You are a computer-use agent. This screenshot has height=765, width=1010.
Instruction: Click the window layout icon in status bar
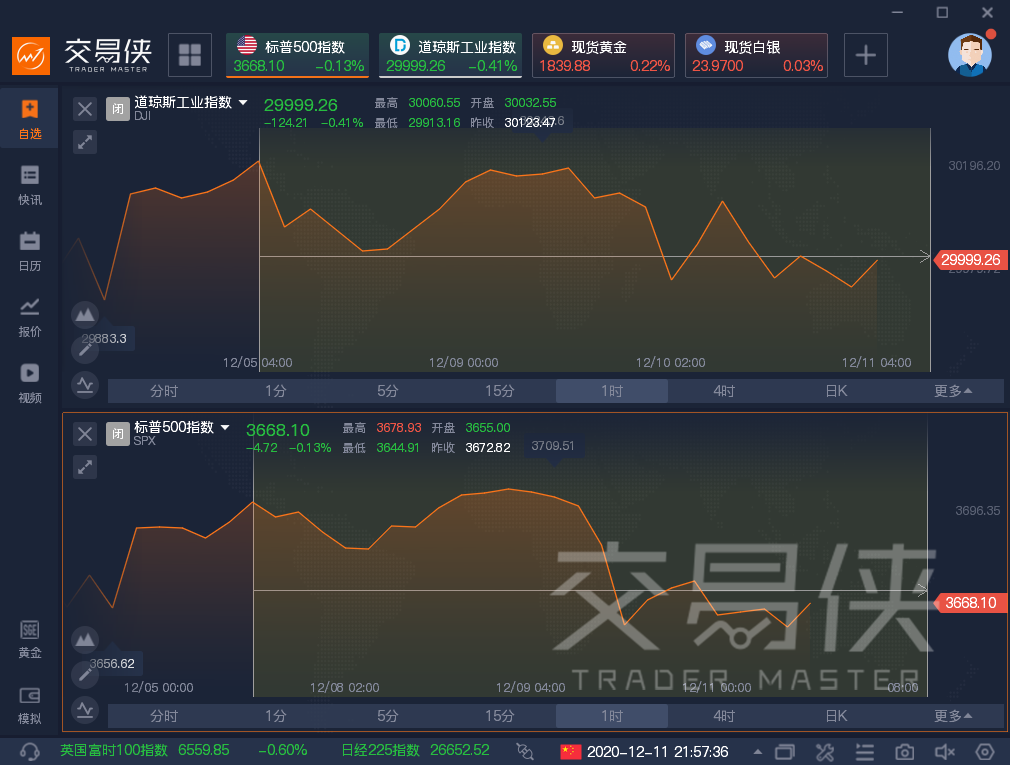tap(785, 751)
